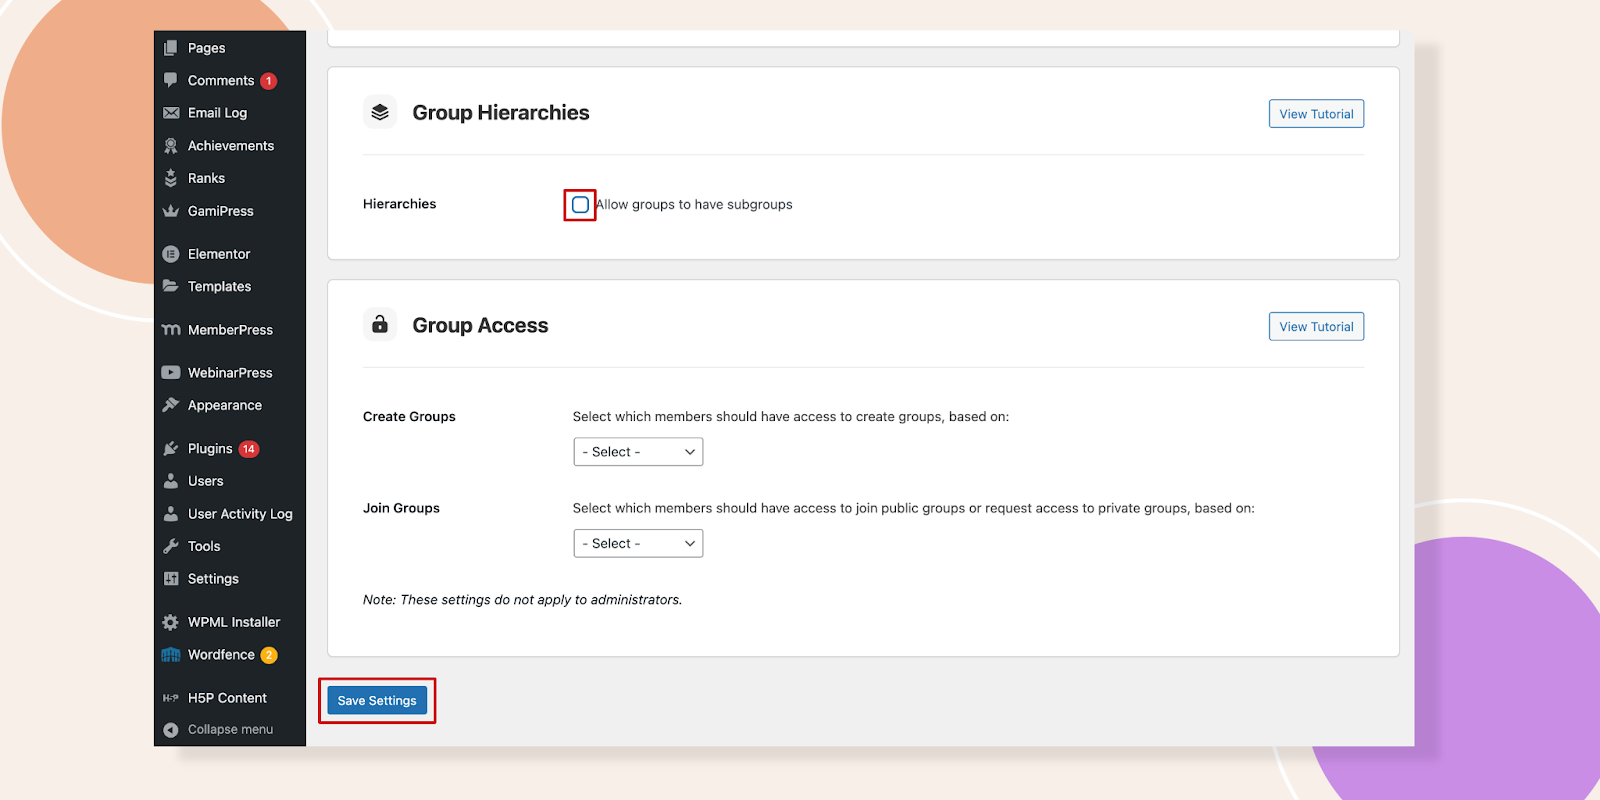Click the WebinarPress video icon

click(x=171, y=373)
